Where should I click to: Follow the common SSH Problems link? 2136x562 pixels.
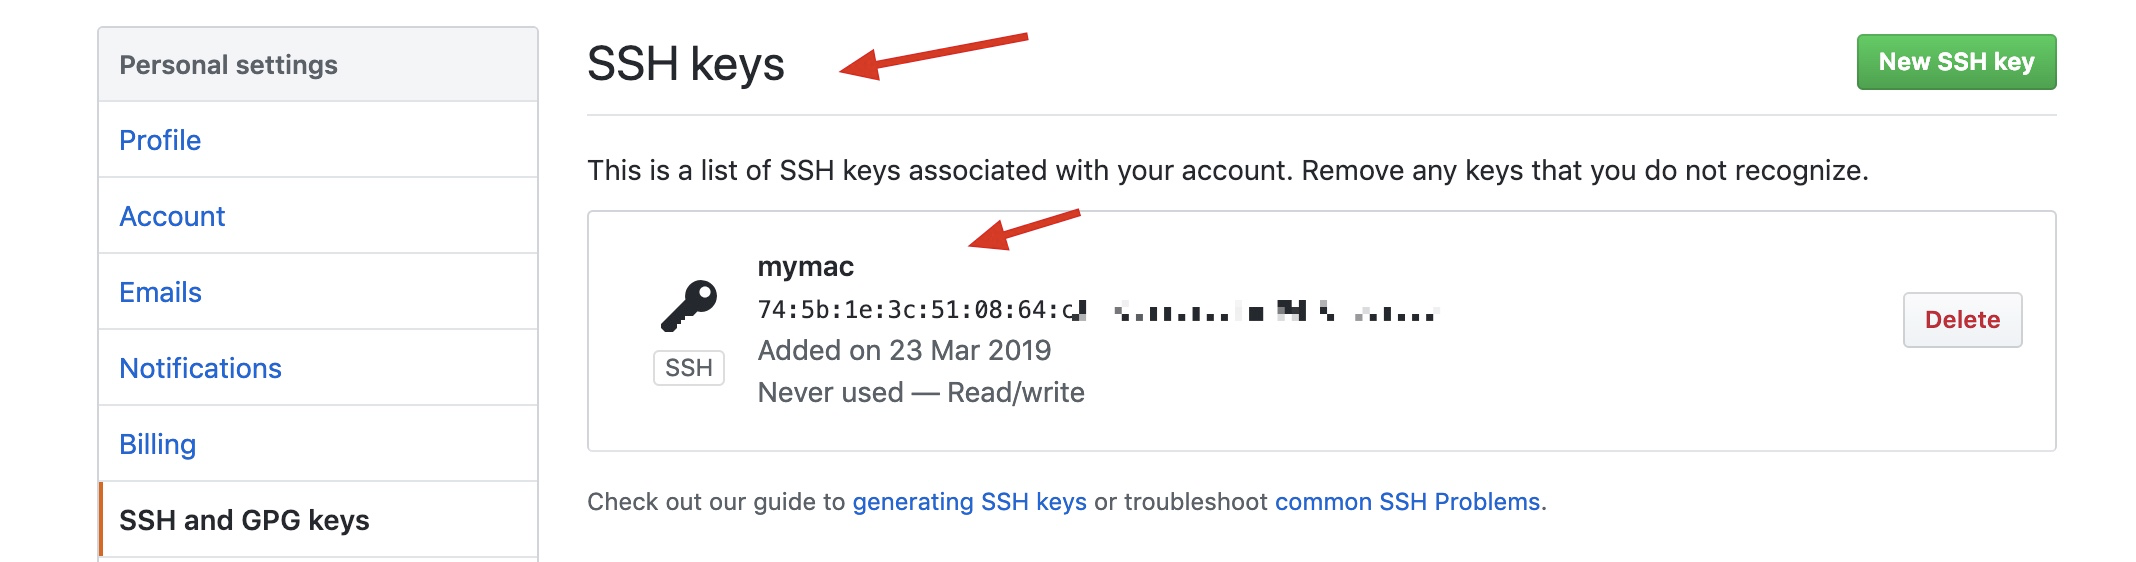pyautogui.click(x=1407, y=501)
